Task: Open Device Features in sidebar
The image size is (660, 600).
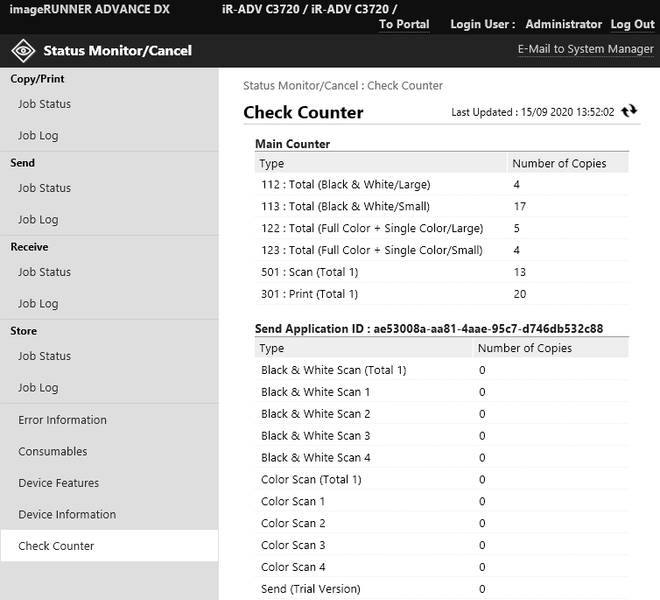Action: pyautogui.click(x=58, y=483)
